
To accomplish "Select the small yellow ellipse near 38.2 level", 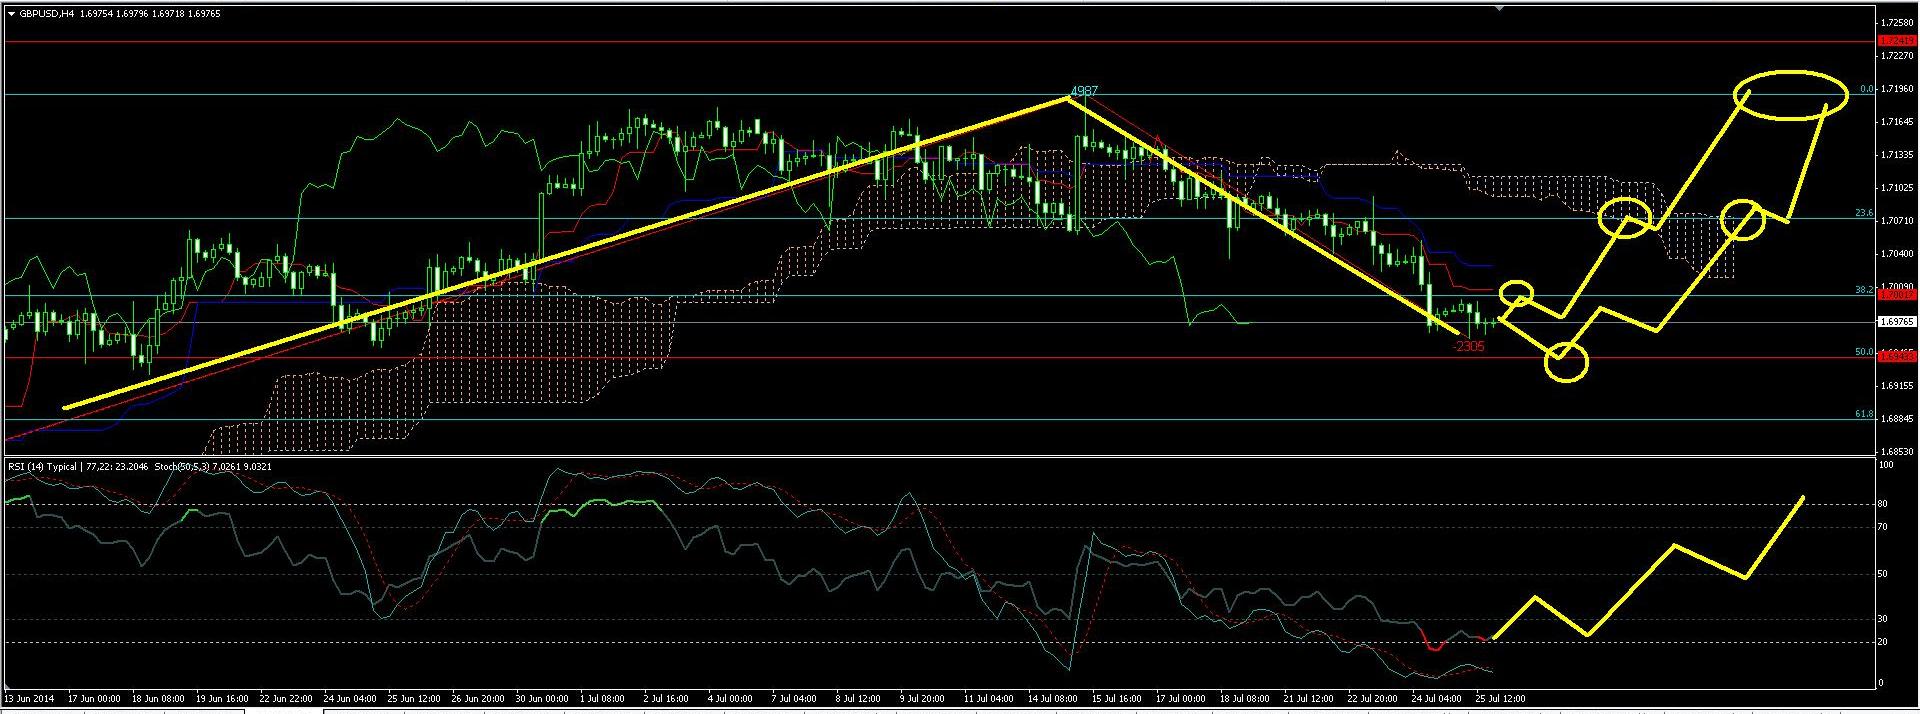I will coord(1517,293).
